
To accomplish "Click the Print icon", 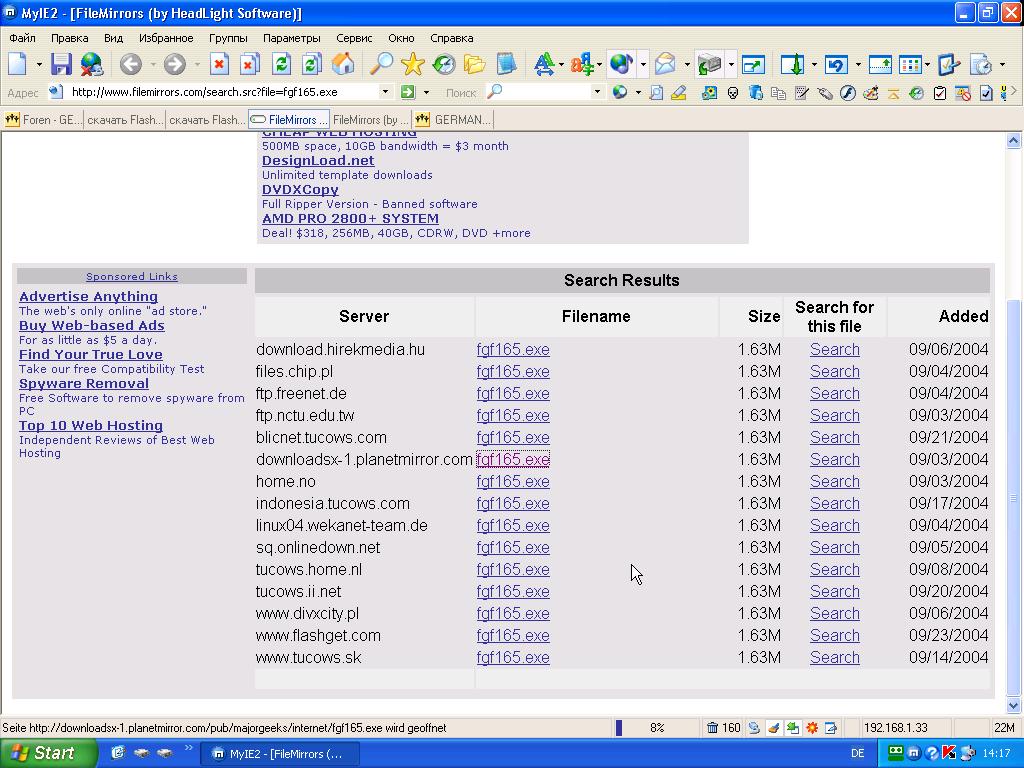I will click(709, 64).
